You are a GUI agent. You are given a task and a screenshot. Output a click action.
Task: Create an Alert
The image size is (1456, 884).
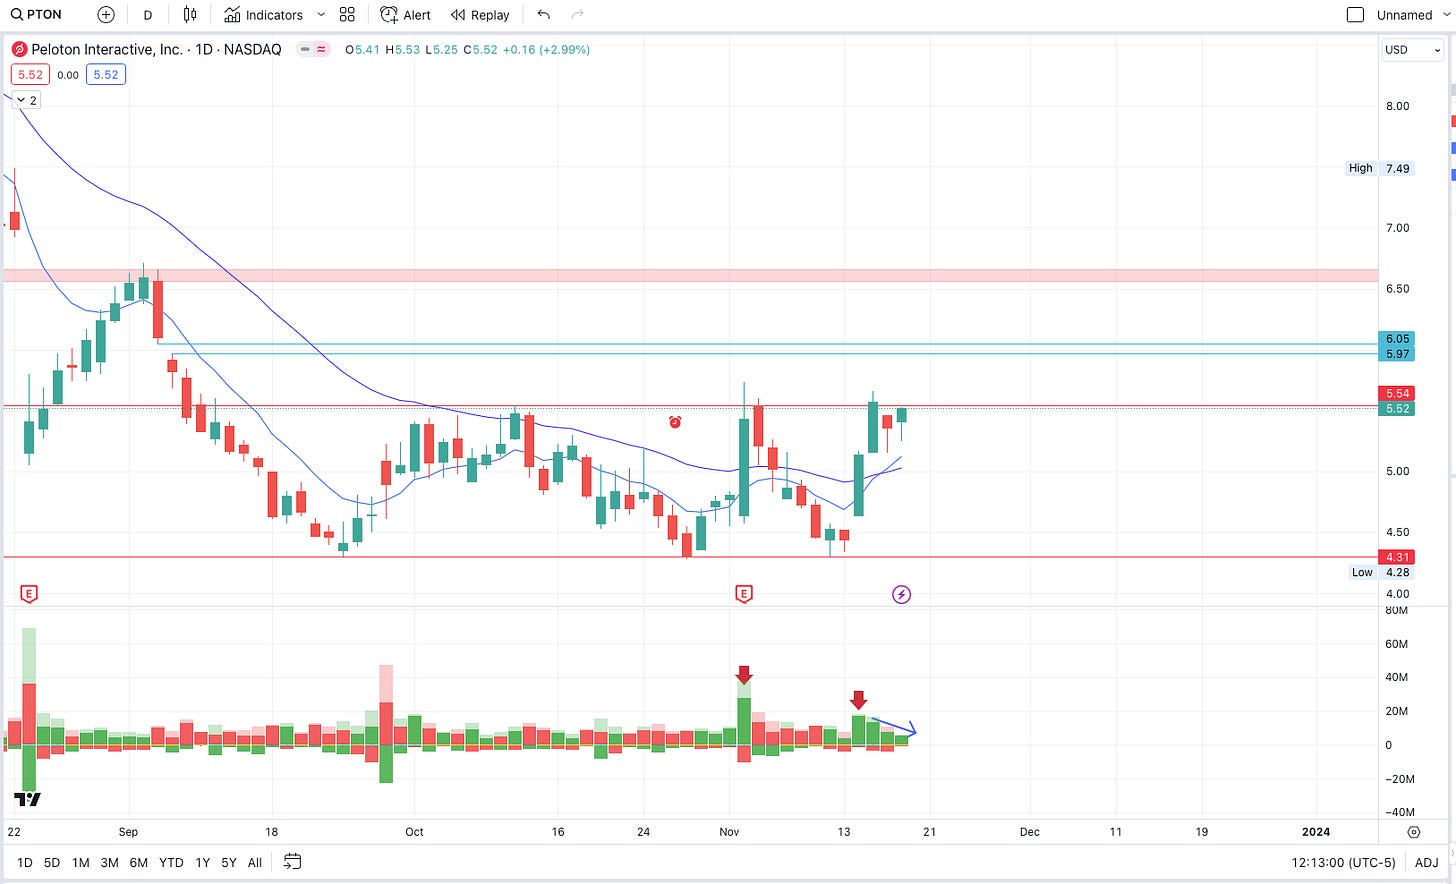(405, 14)
